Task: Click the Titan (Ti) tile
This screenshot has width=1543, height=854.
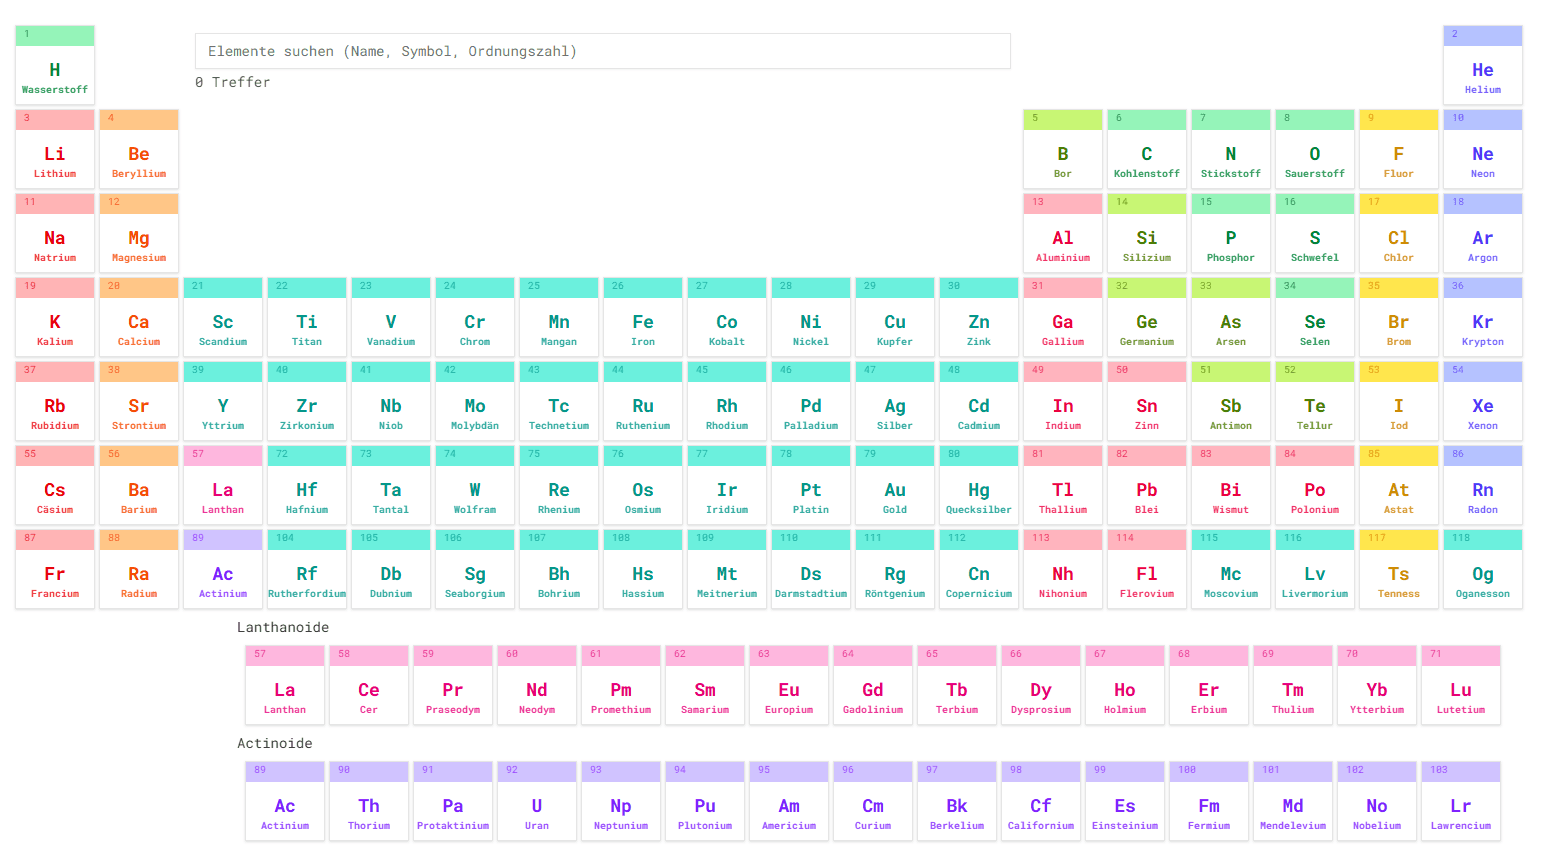Action: click(307, 317)
